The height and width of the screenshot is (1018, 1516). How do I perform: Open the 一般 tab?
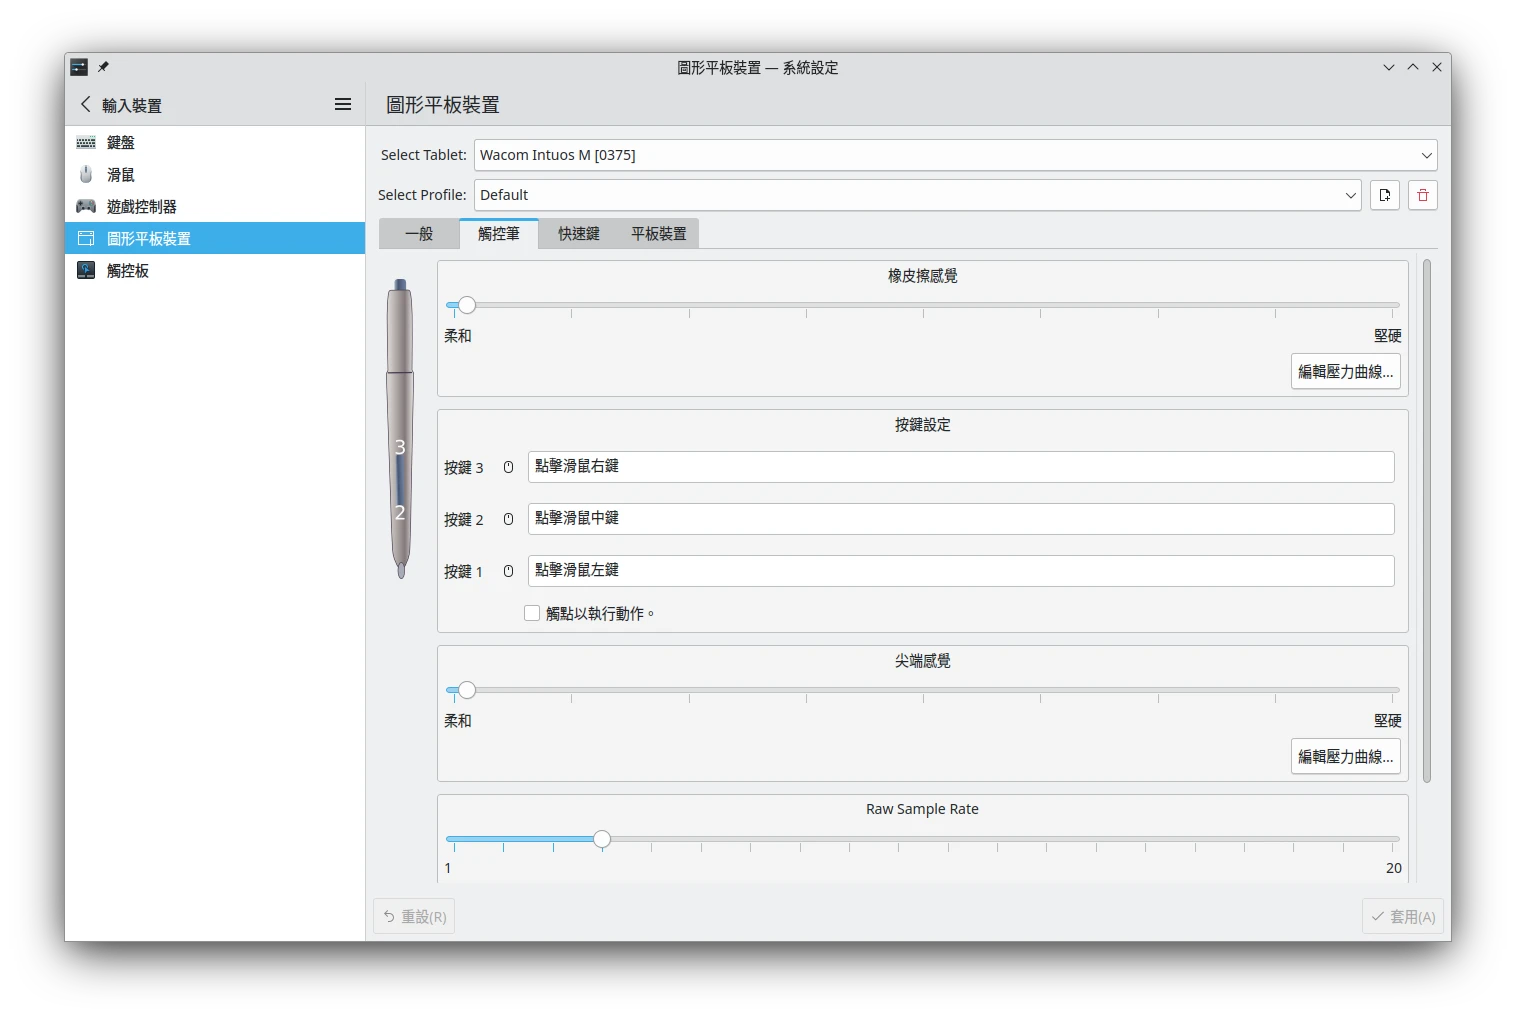(419, 234)
